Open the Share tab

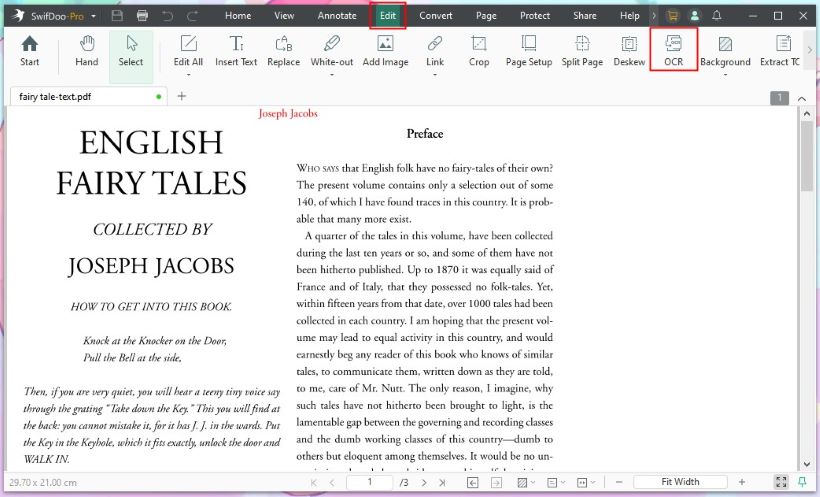click(x=585, y=16)
